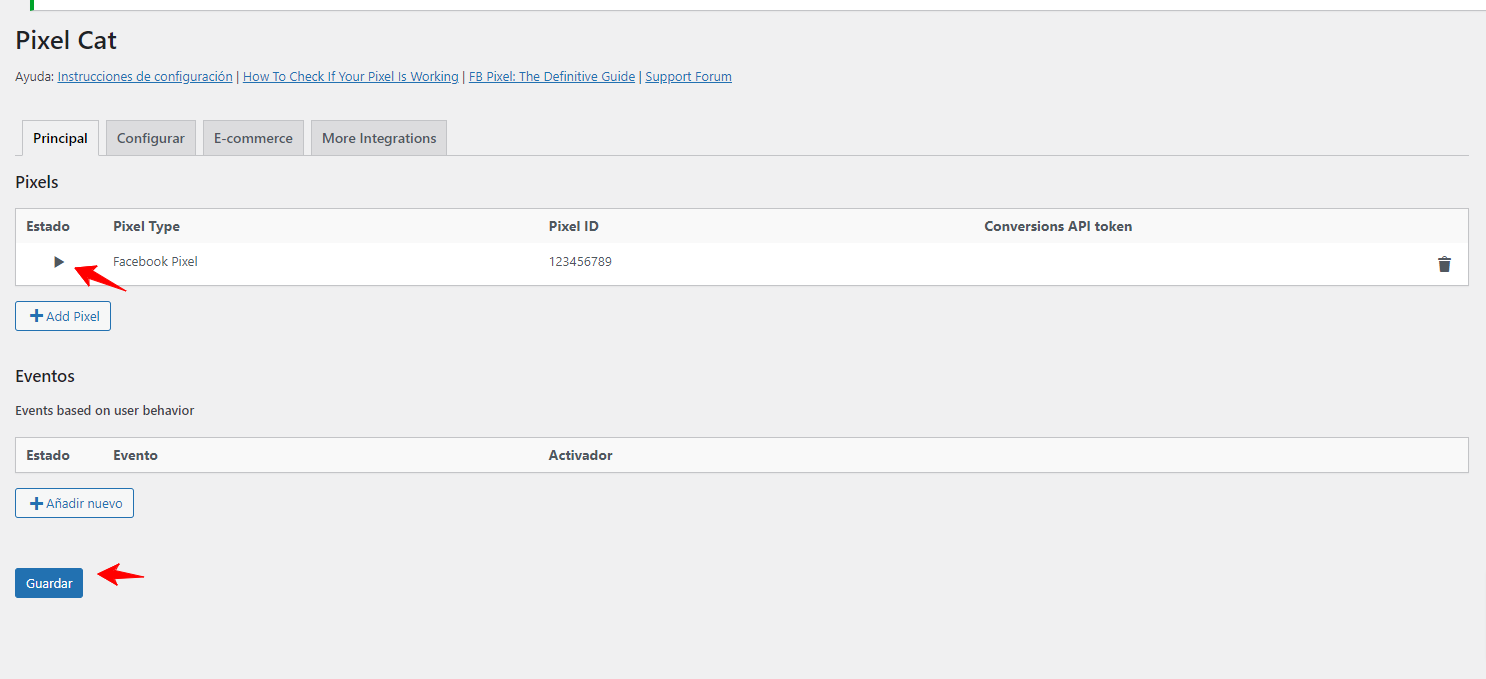Screen dimensions: 1486x679
Task: Go to the Principal tab
Action: click(x=60, y=138)
